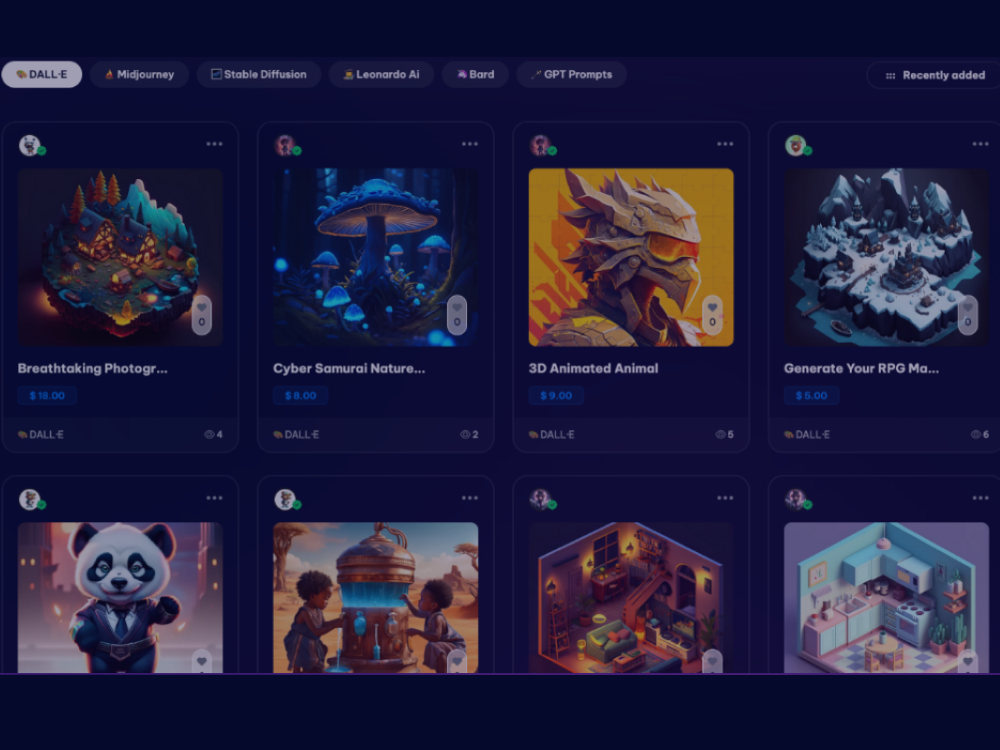1000x750 pixels.
Task: Open the Recently added sort dropdown
Action: tap(934, 75)
